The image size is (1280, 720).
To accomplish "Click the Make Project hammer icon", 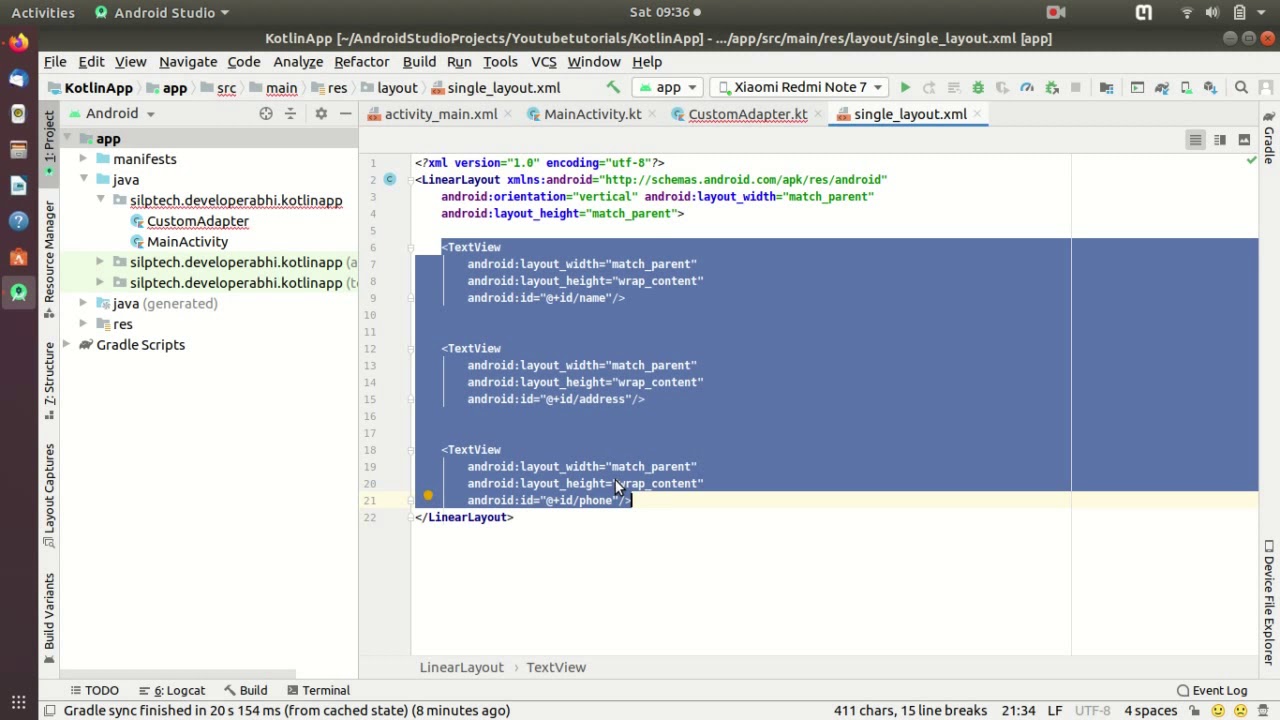I will [613, 87].
